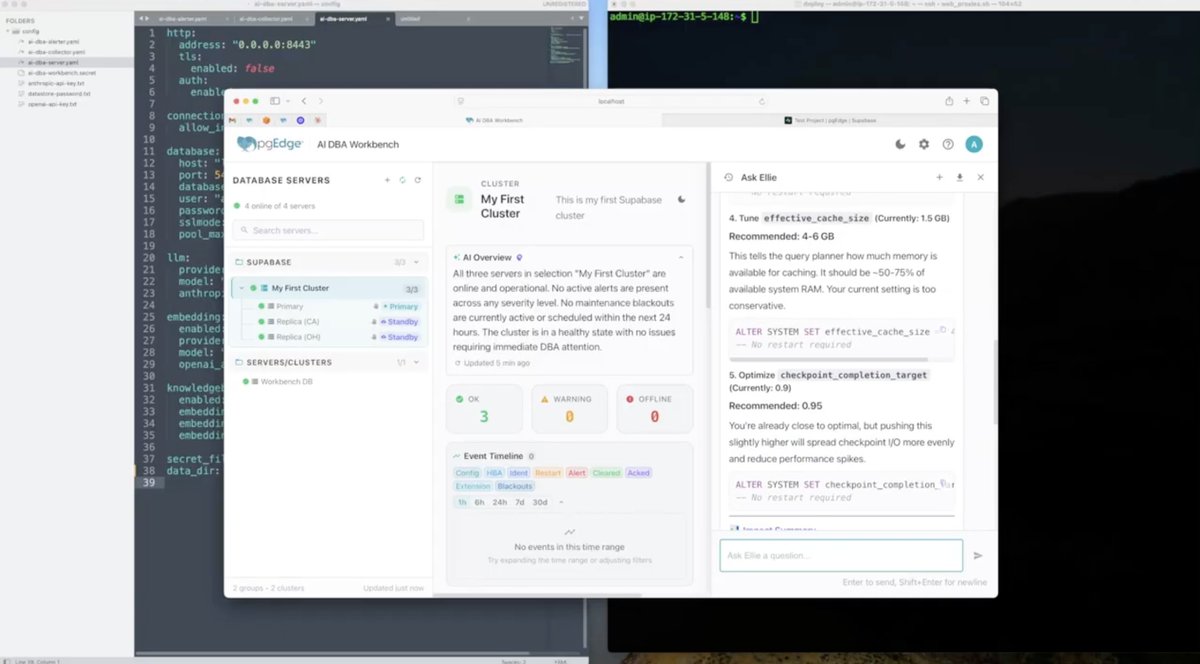The height and width of the screenshot is (664, 1200).
Task: Open a new Safari tab
Action: (x=966, y=101)
